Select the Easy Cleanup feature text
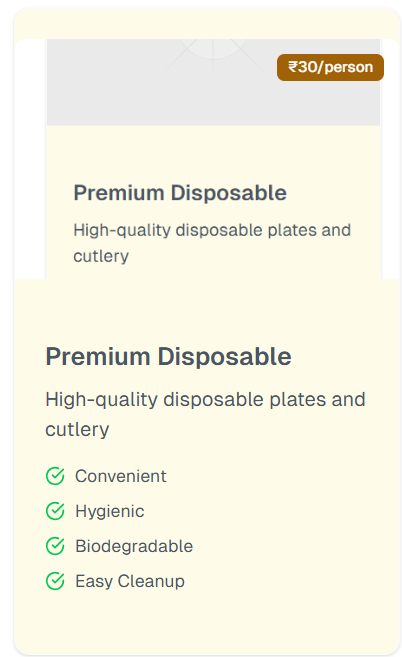 [130, 581]
